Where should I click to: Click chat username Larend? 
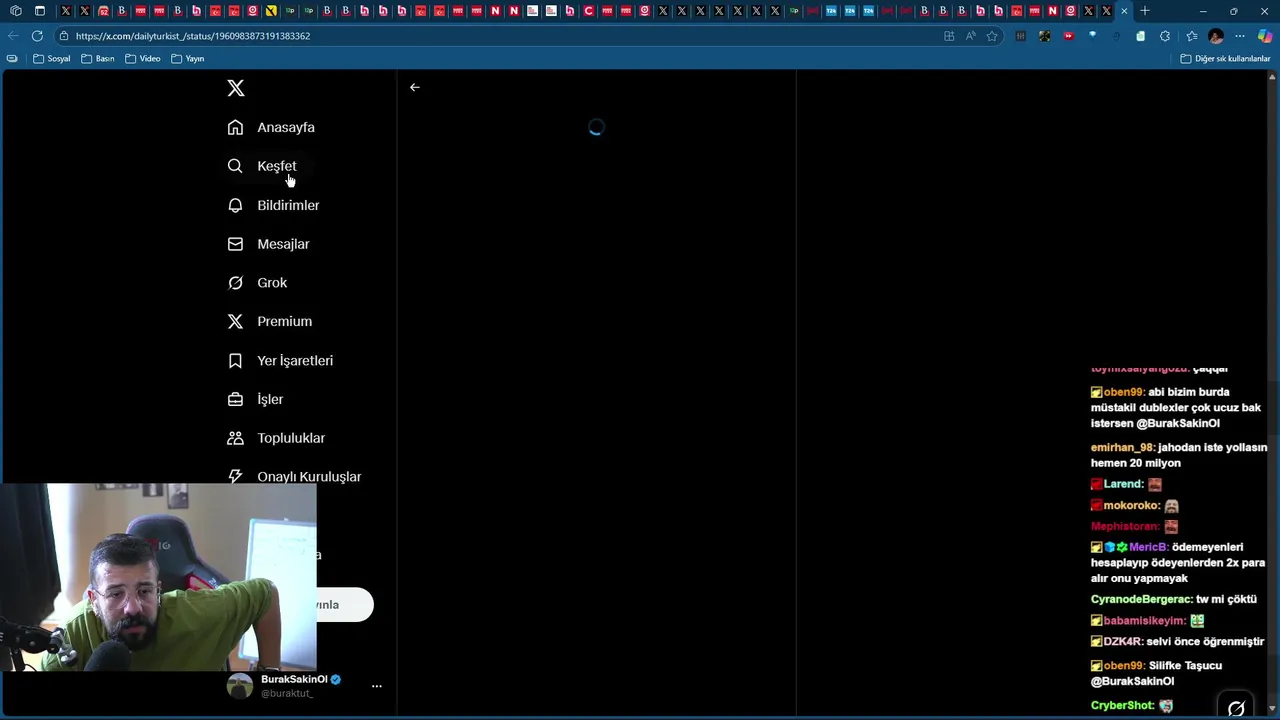click(x=1123, y=484)
